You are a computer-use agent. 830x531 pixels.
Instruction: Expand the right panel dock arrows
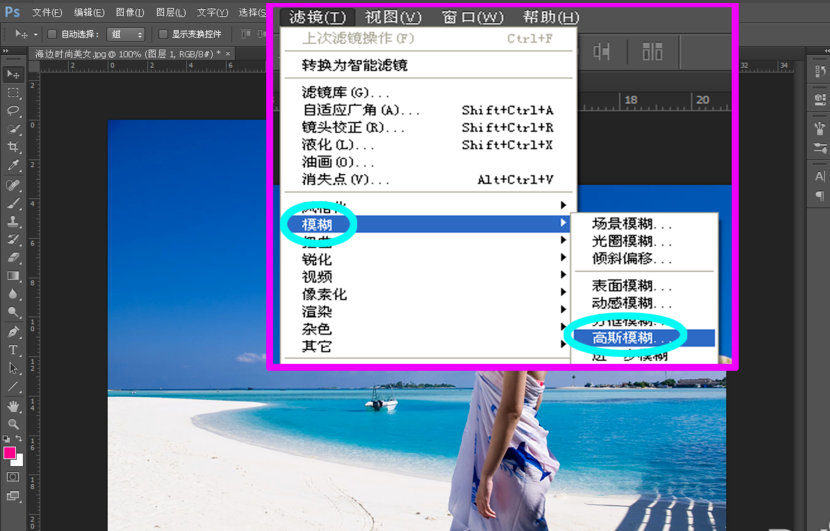tap(826, 51)
